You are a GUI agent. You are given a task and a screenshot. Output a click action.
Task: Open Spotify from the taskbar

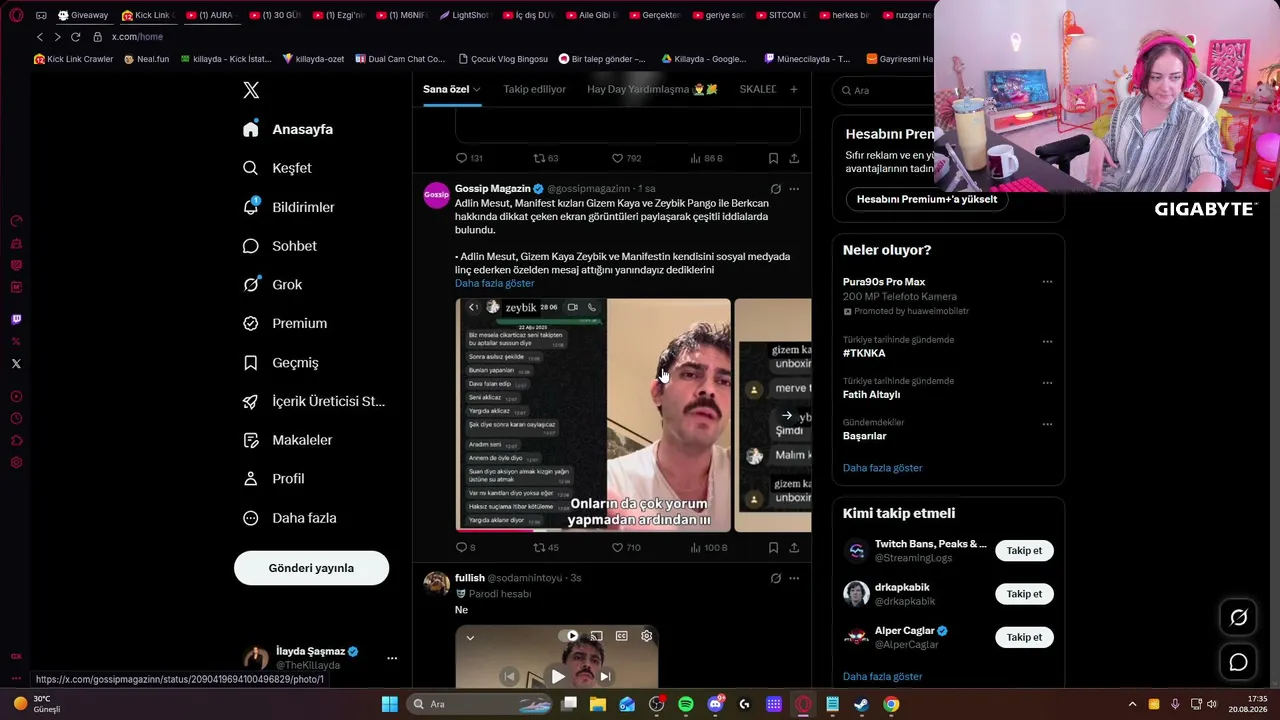[686, 704]
